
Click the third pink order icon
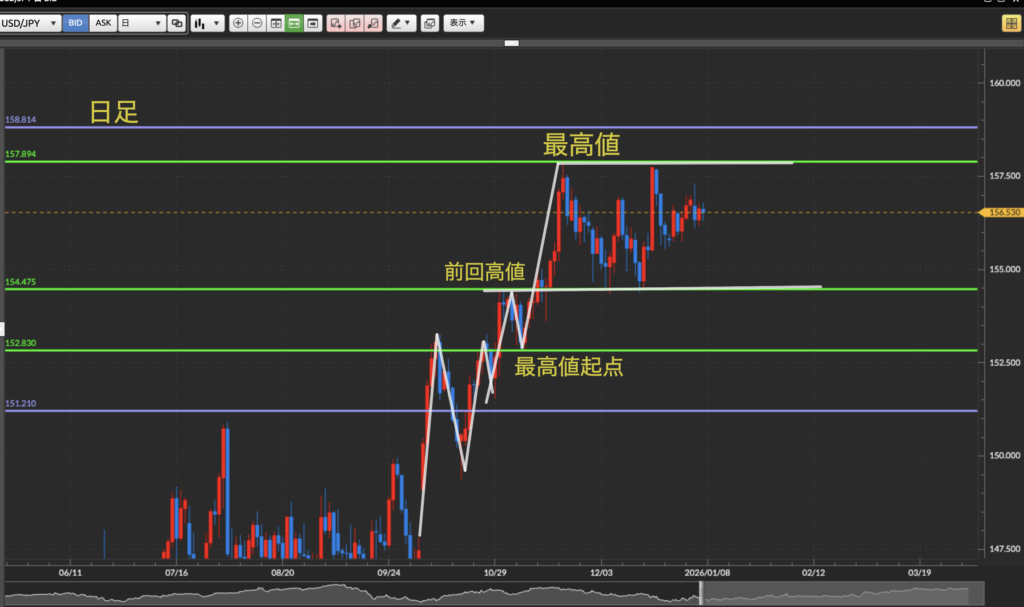(373, 23)
